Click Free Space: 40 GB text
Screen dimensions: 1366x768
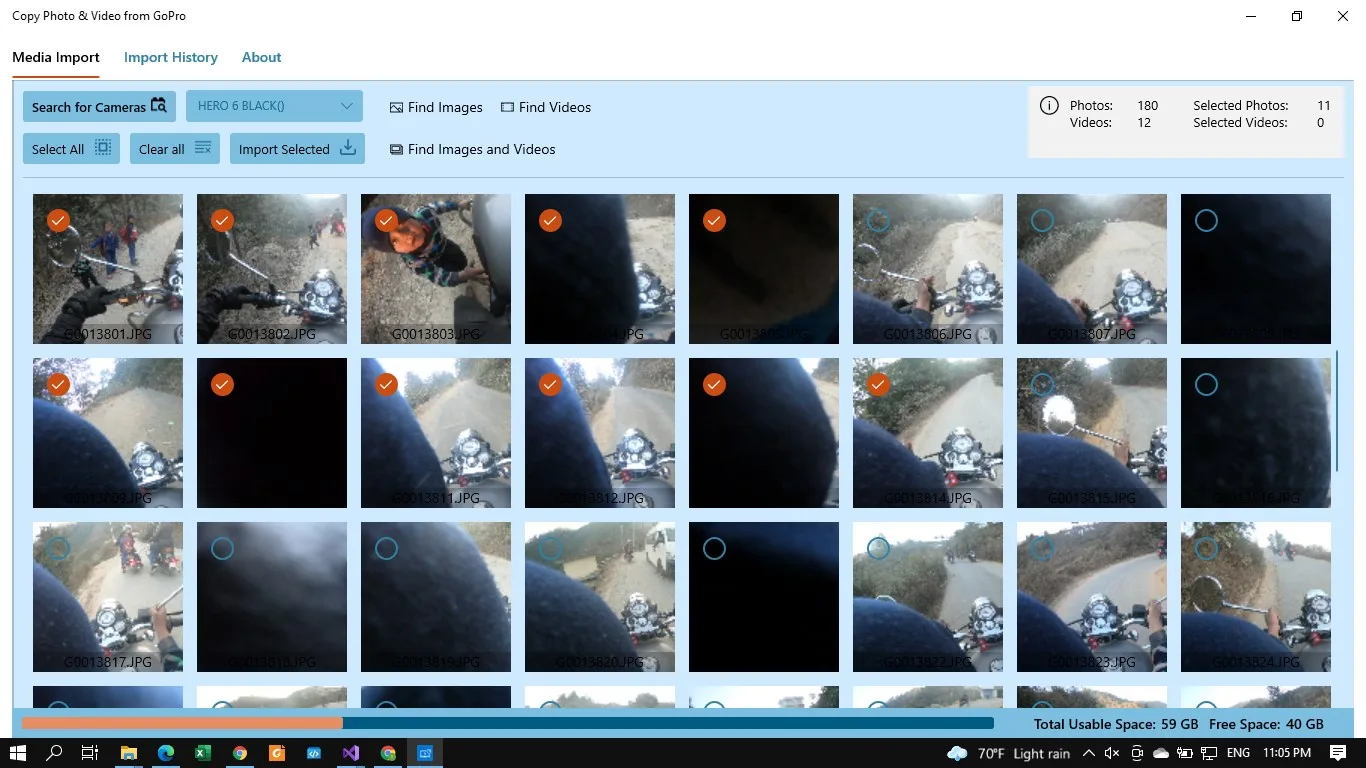pyautogui.click(x=1266, y=724)
